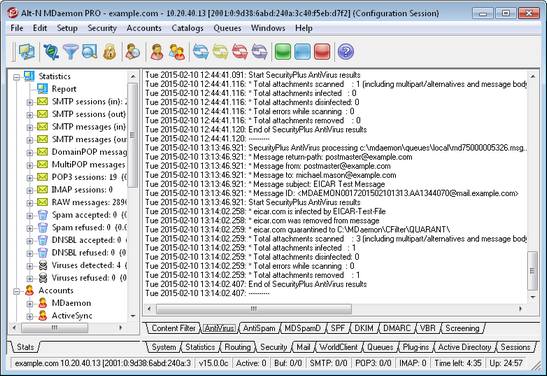Click the blue square toolbar button
Screen dimensions: 547x376
pos(302,52)
